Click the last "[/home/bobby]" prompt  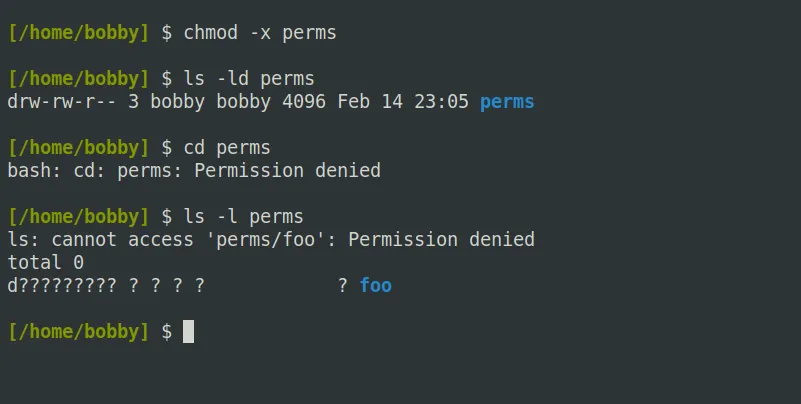point(78,332)
